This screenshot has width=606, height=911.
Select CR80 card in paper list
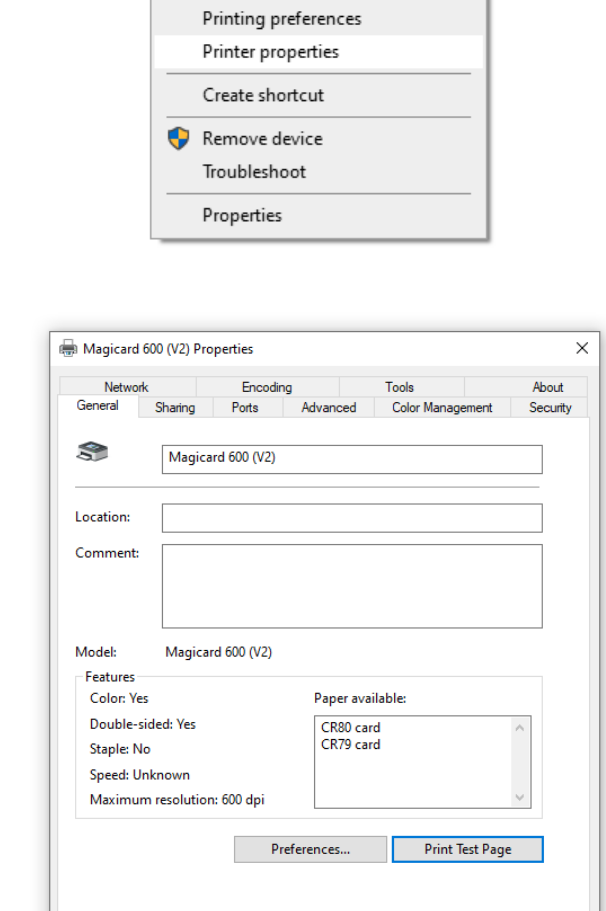point(350,727)
